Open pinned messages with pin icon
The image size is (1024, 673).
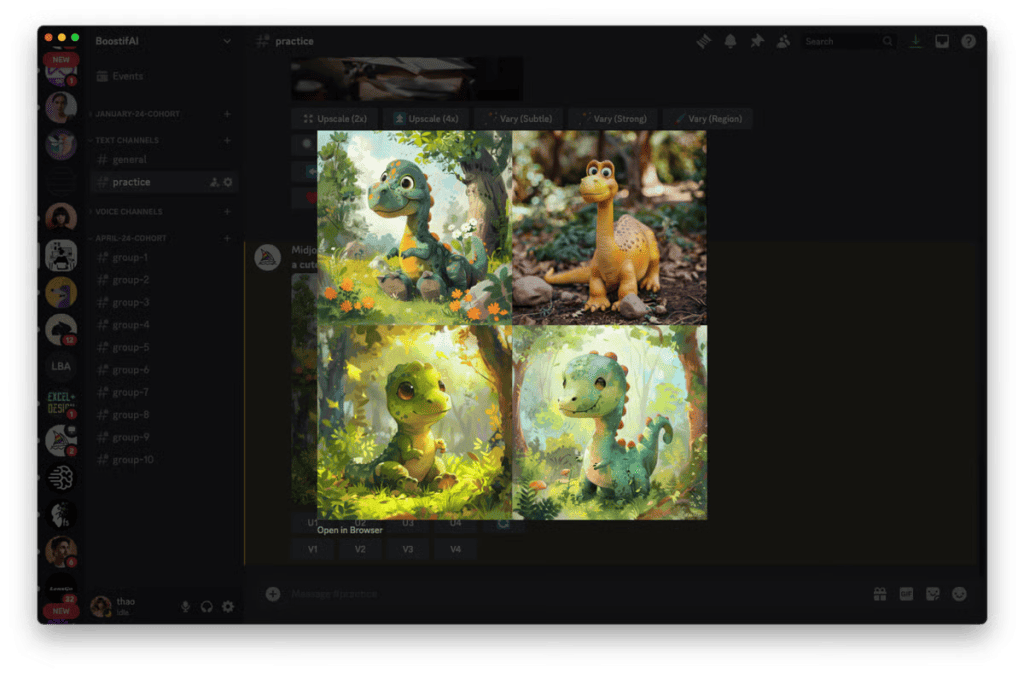(757, 41)
